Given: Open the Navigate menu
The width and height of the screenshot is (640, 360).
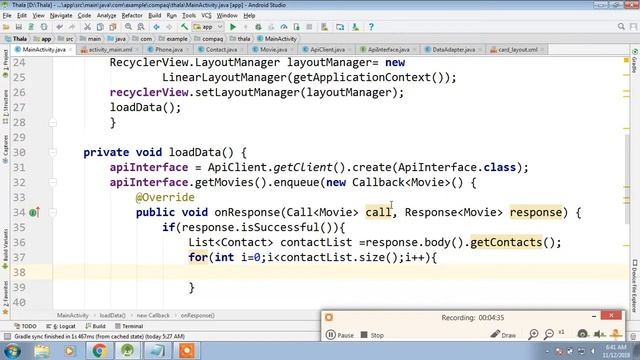Looking at the screenshot, I should tap(61, 16).
